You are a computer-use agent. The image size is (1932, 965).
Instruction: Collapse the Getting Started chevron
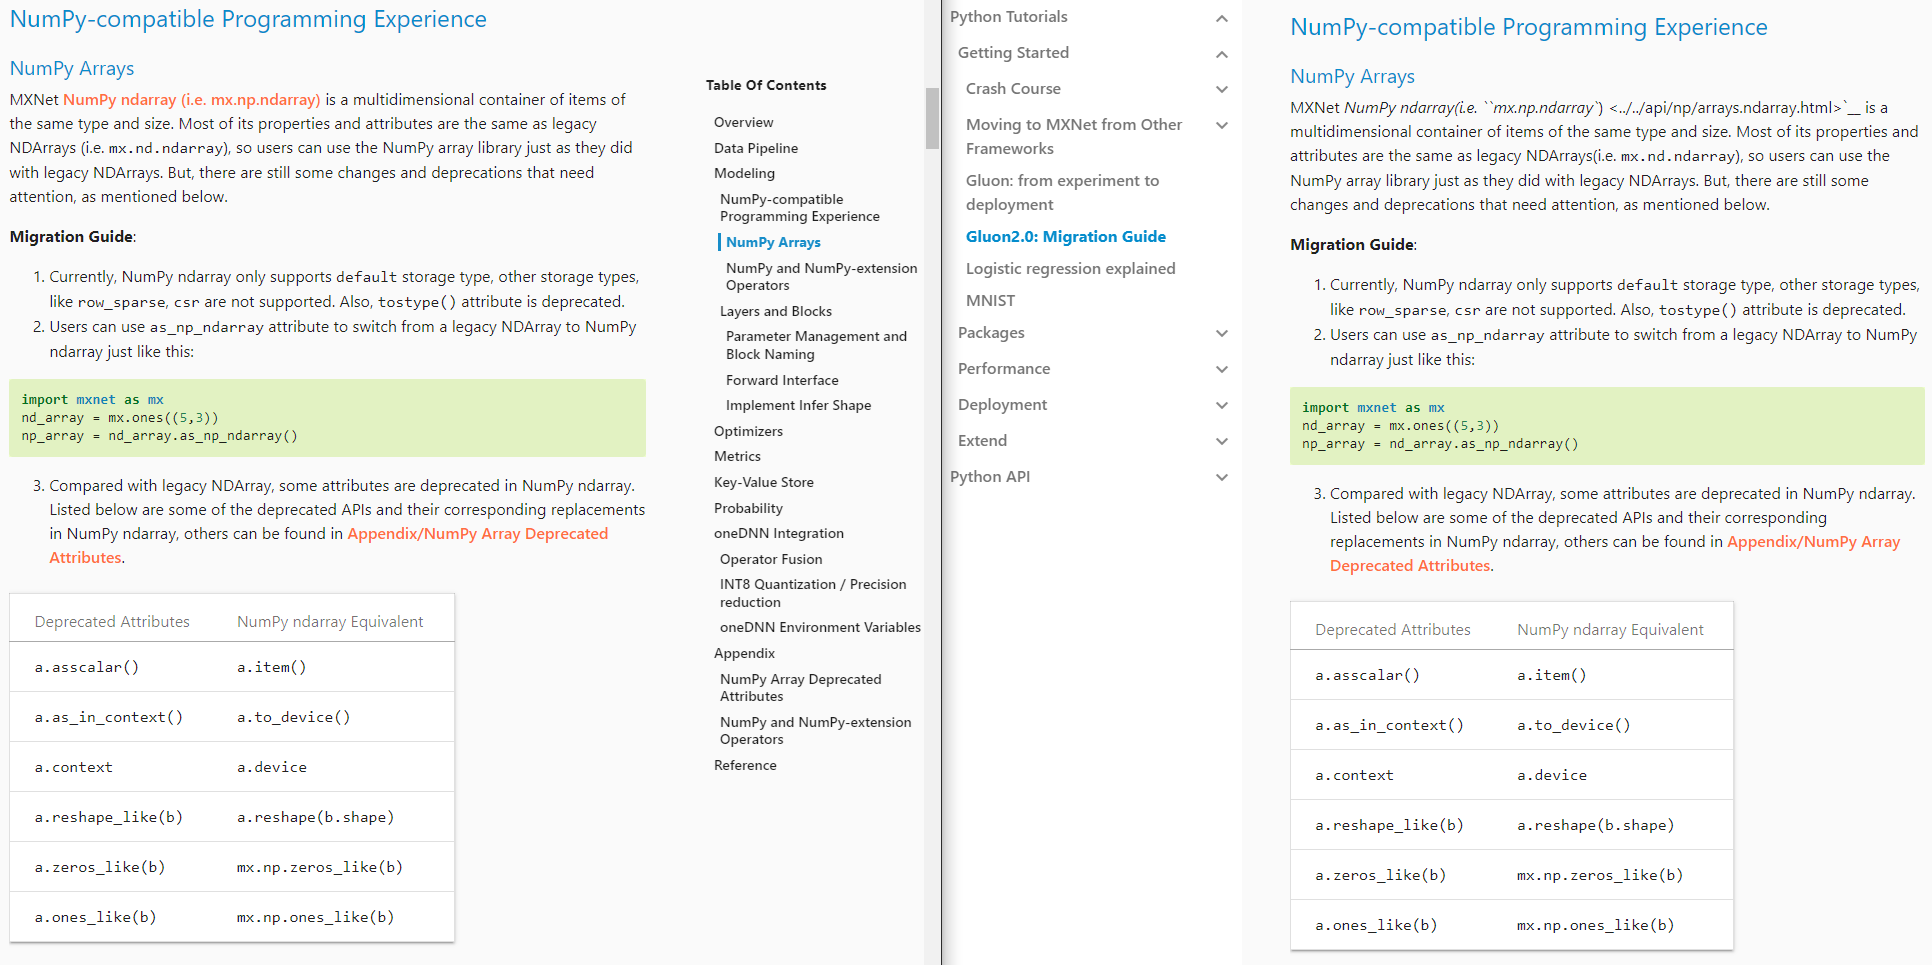pos(1221,54)
